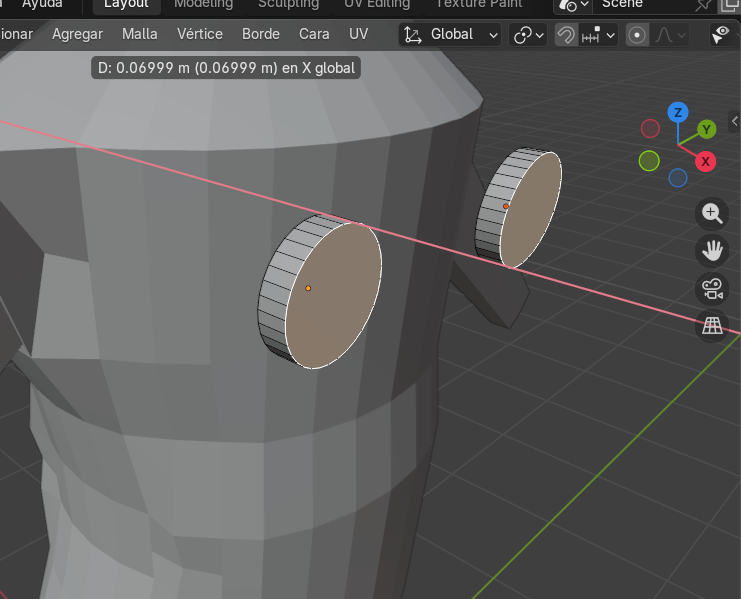741x599 pixels.
Task: Click the blue Z axis gizmo ball
Action: [678, 112]
